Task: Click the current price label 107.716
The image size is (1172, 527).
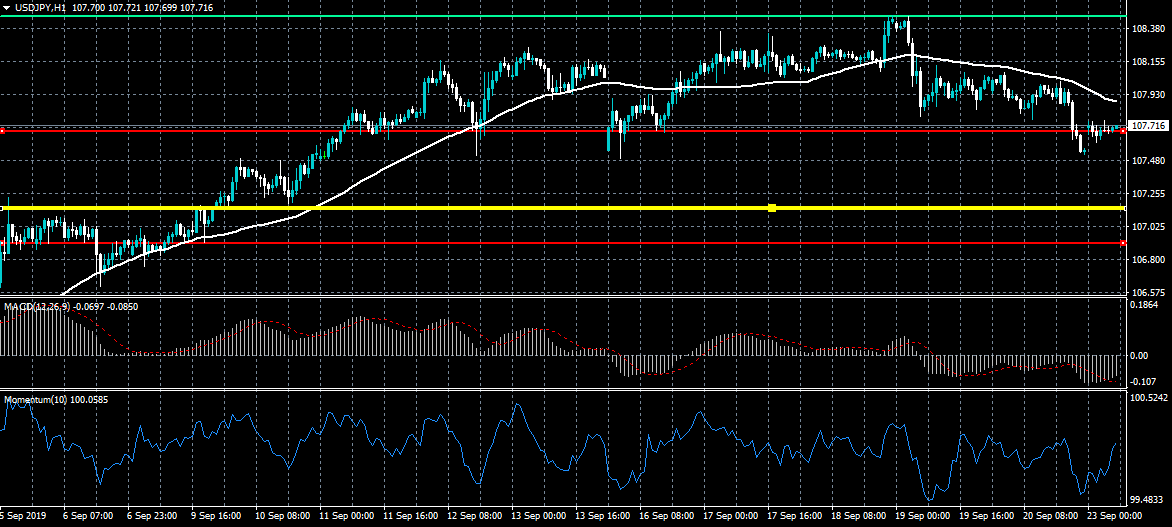Action: pyautogui.click(x=1148, y=126)
